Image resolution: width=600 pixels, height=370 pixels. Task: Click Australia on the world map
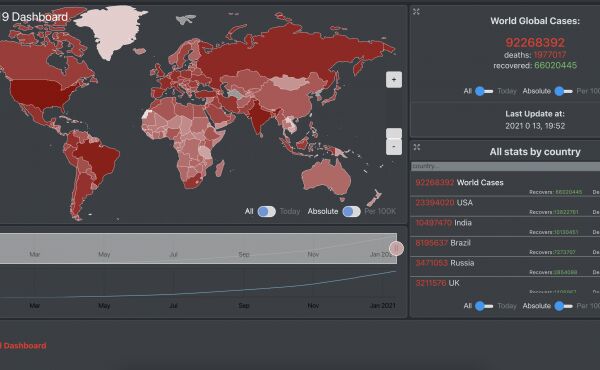(x=327, y=178)
